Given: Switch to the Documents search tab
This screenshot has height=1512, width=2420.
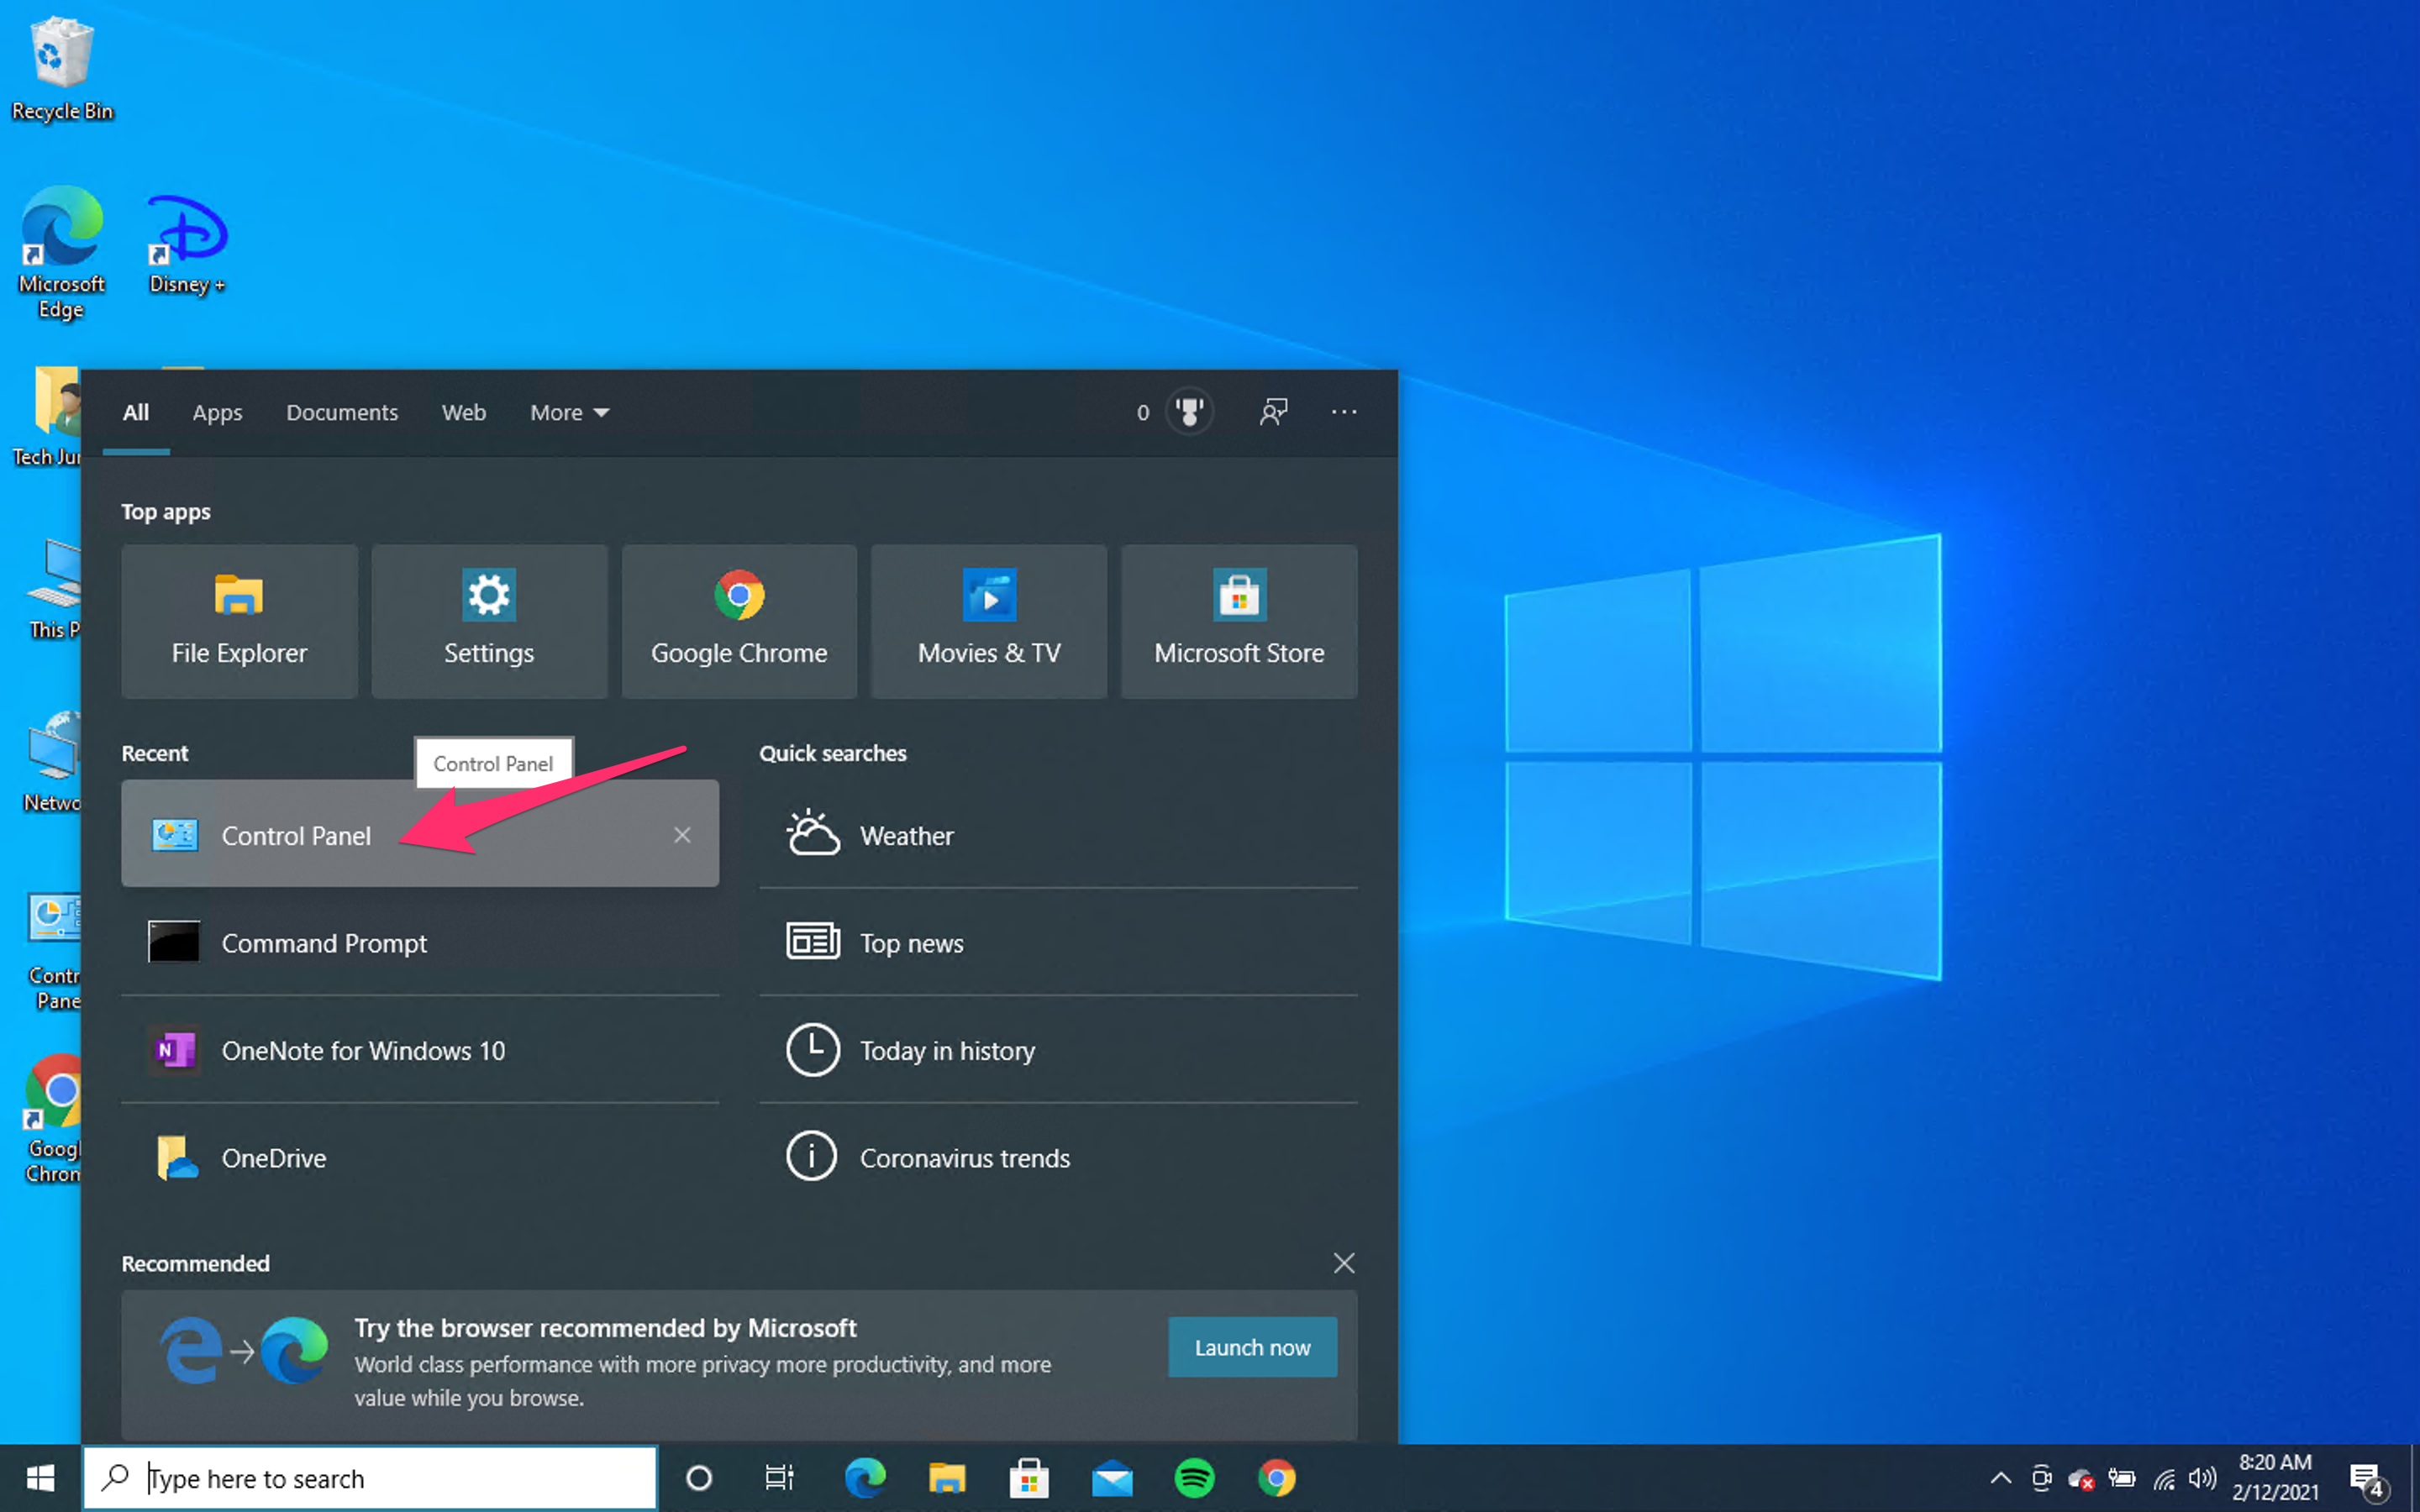Looking at the screenshot, I should [342, 412].
